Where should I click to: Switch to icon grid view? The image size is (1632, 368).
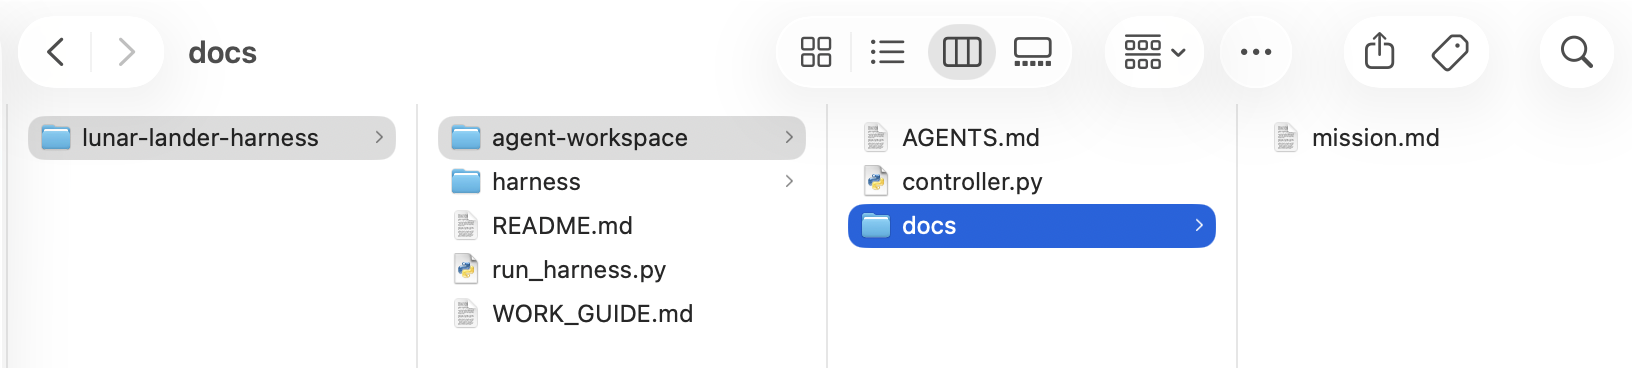point(816,52)
